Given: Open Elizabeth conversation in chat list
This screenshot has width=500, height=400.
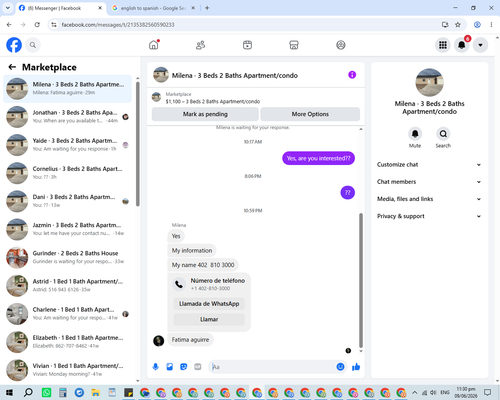Looking at the screenshot, I should (x=67, y=342).
